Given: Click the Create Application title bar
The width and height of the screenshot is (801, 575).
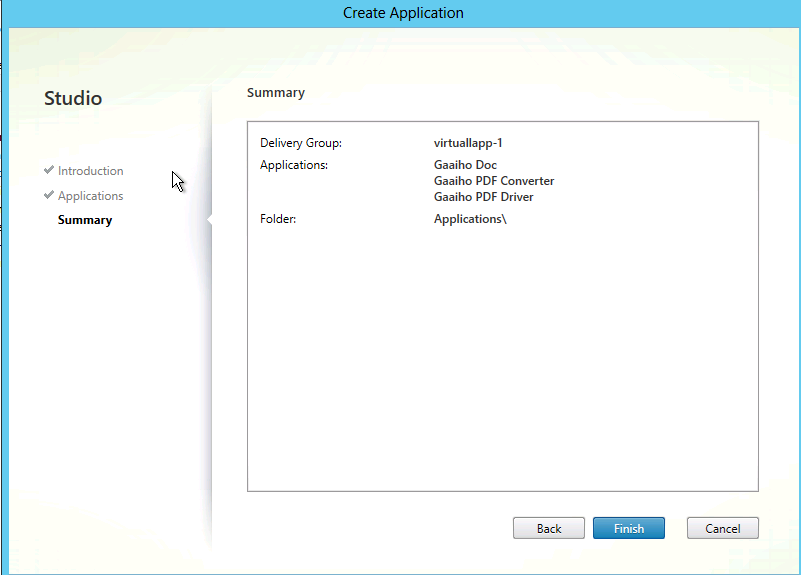Looking at the screenshot, I should coord(403,13).
